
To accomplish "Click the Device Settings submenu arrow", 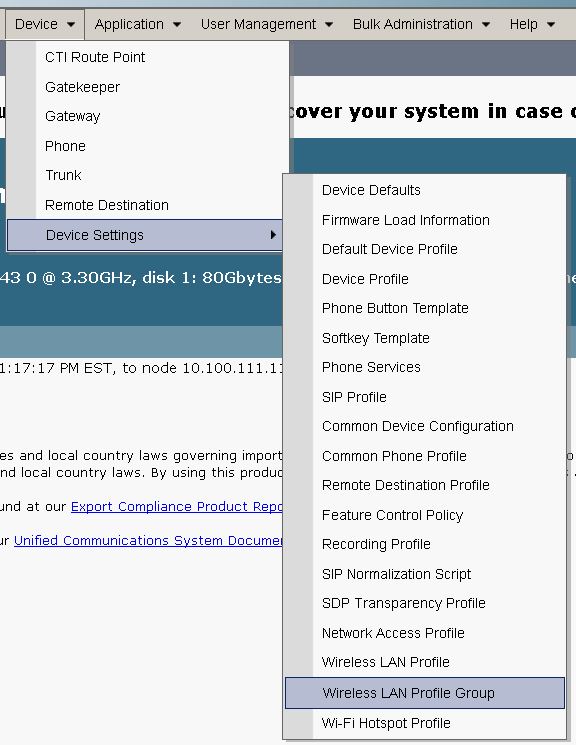I will click(x=273, y=235).
